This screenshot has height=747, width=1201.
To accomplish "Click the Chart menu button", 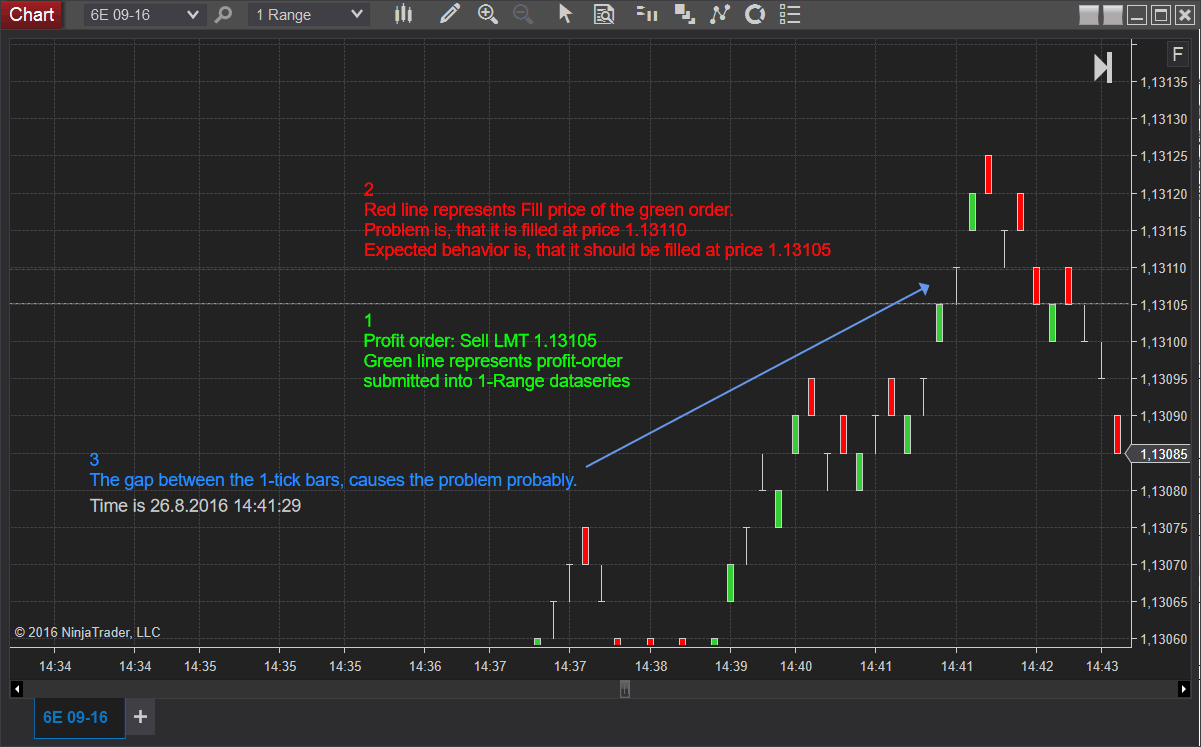I will click(x=32, y=14).
